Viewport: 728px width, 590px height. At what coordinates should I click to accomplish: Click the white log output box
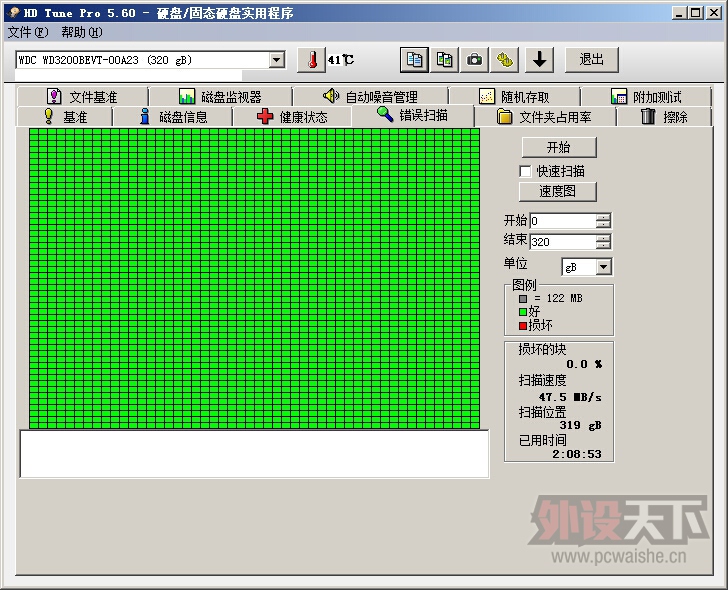pos(254,454)
